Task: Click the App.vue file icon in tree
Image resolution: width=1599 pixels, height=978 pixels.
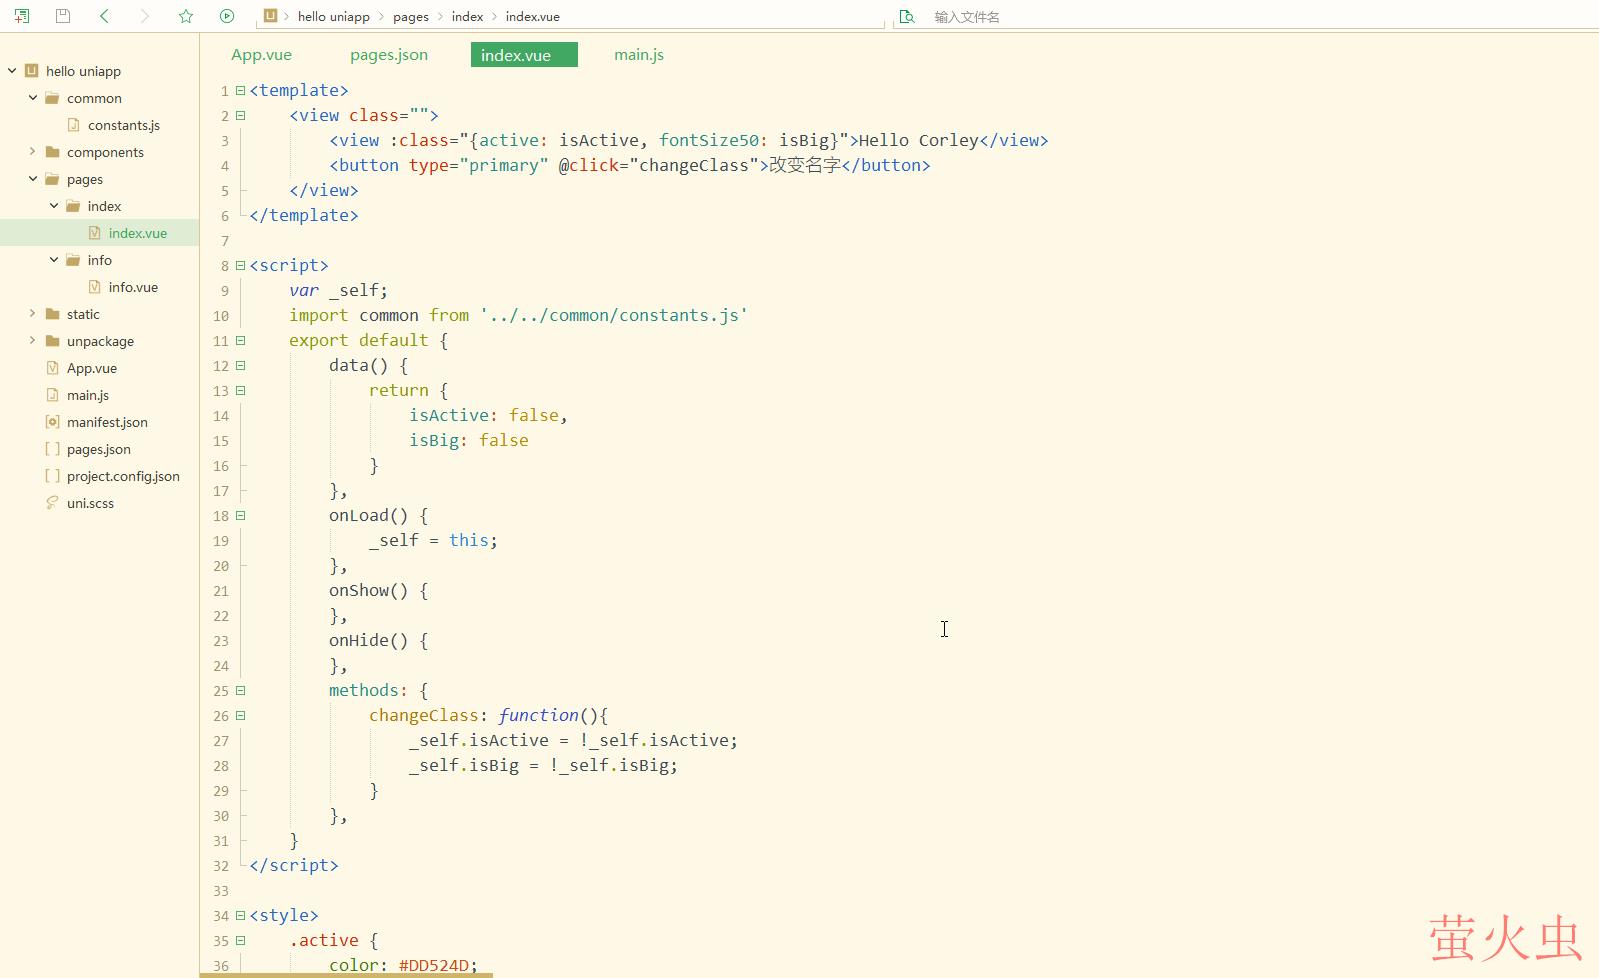Action: click(52, 368)
